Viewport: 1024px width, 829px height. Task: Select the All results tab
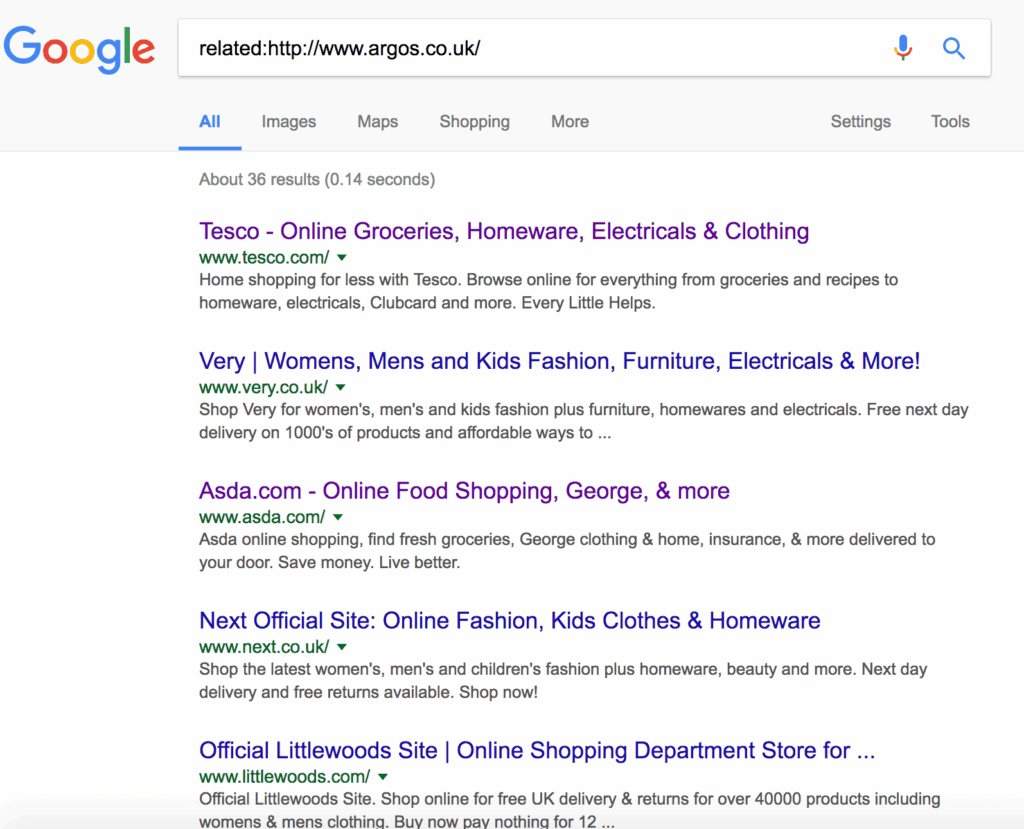[x=209, y=121]
